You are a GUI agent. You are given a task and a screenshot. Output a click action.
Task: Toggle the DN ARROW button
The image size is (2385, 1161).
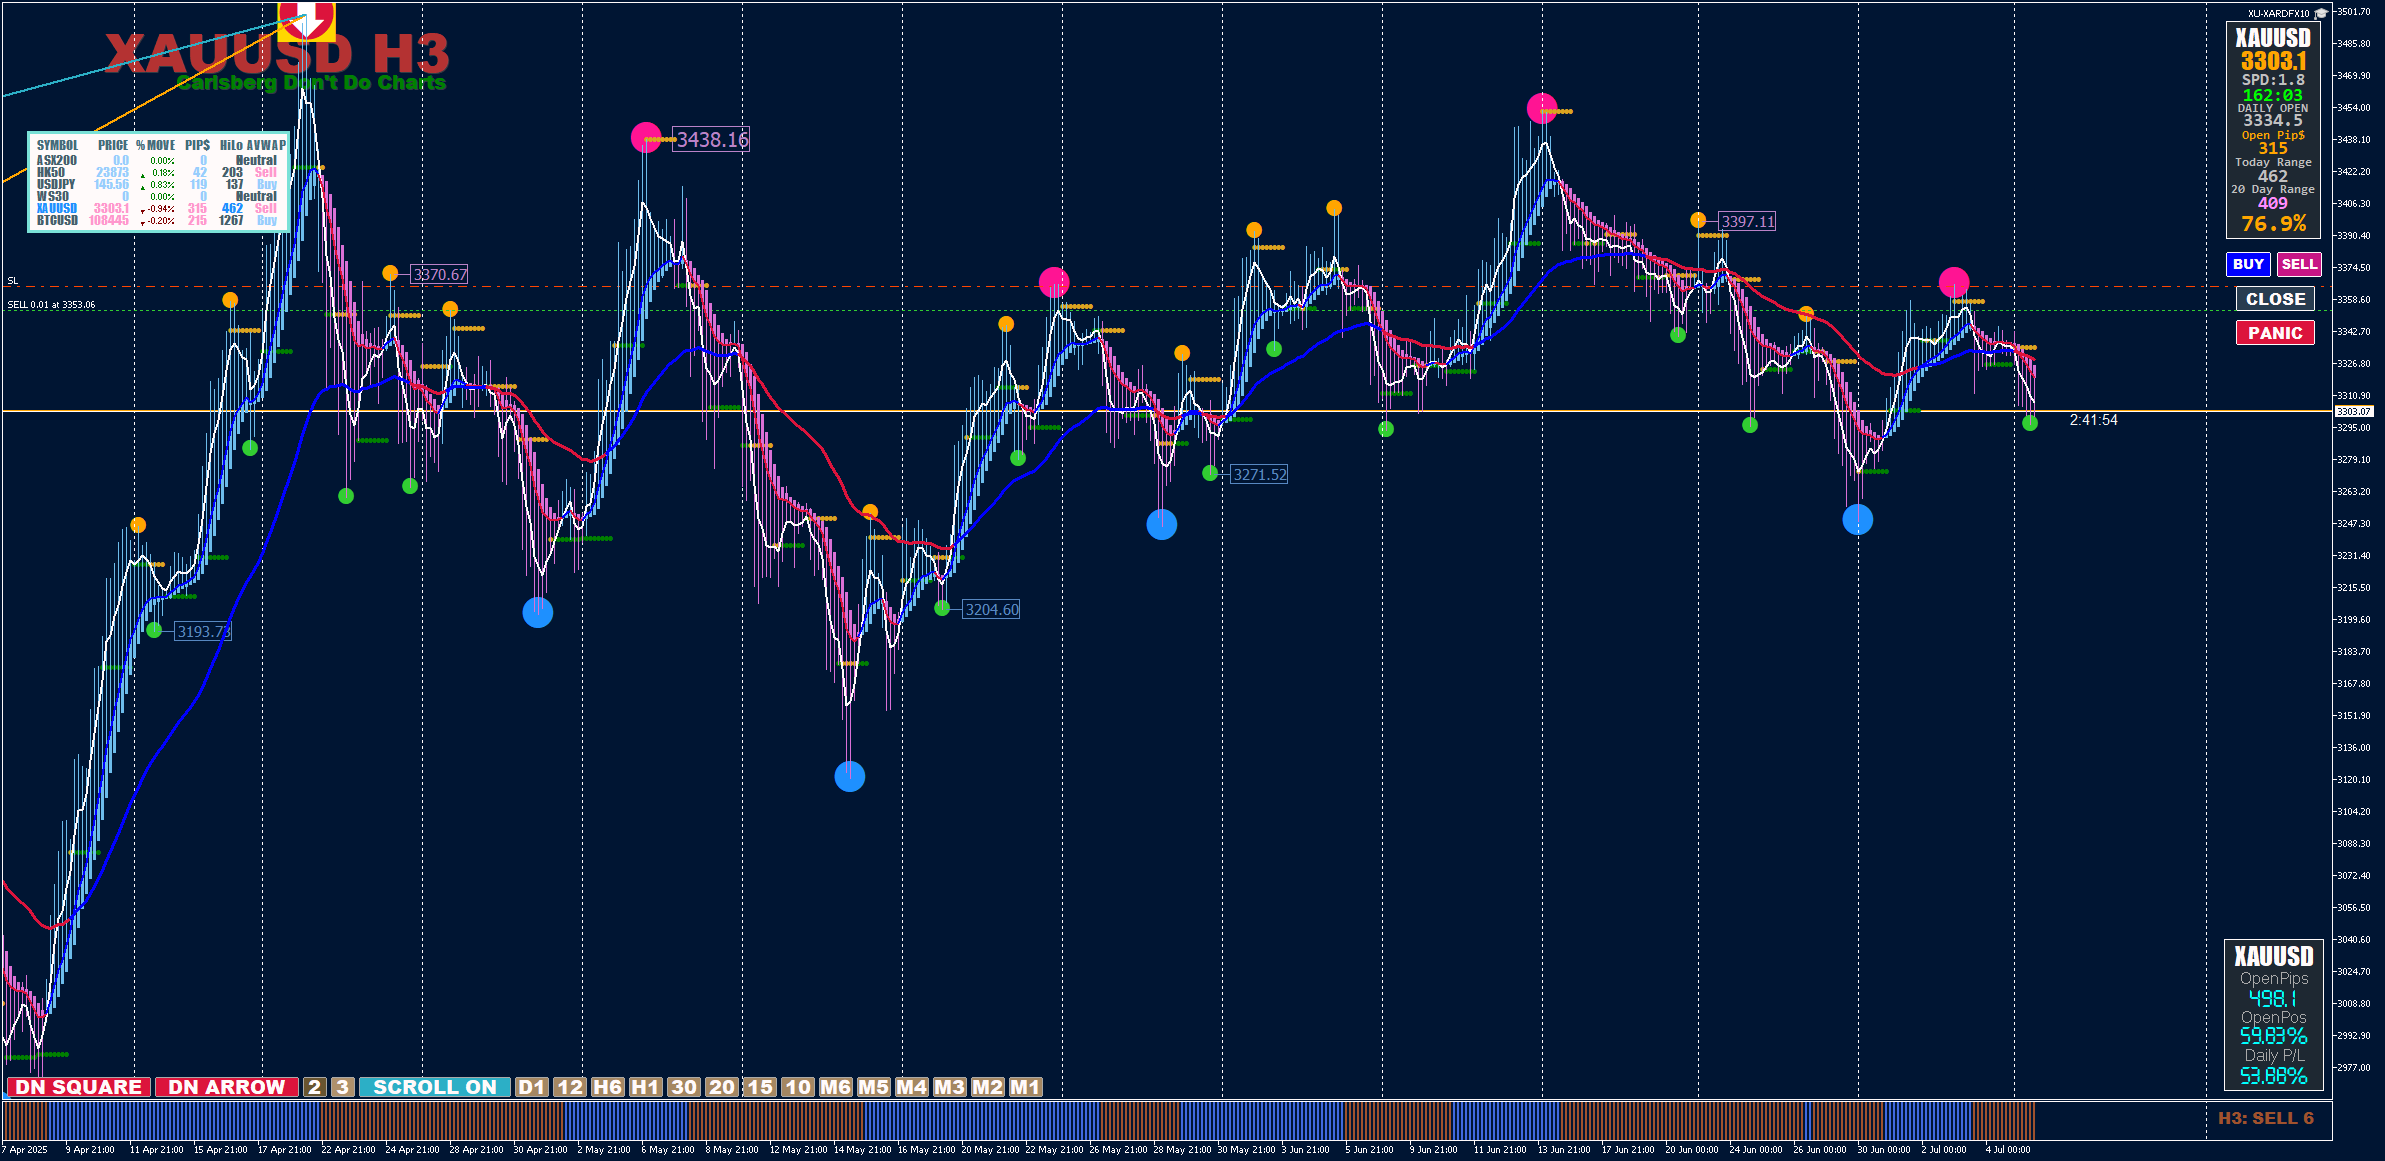[226, 1087]
